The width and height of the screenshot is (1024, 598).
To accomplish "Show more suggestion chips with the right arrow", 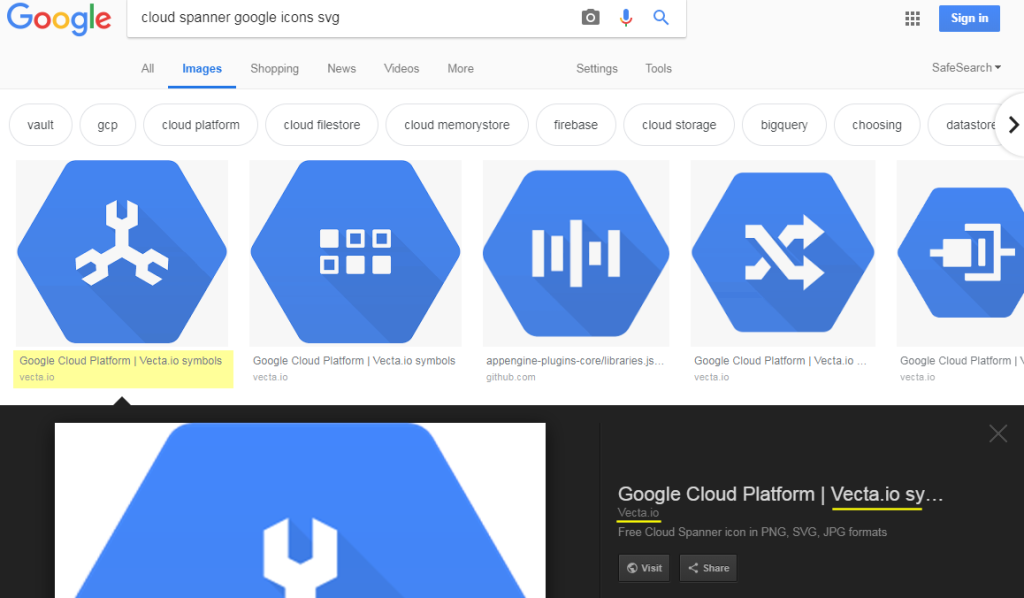I will click(x=1013, y=125).
